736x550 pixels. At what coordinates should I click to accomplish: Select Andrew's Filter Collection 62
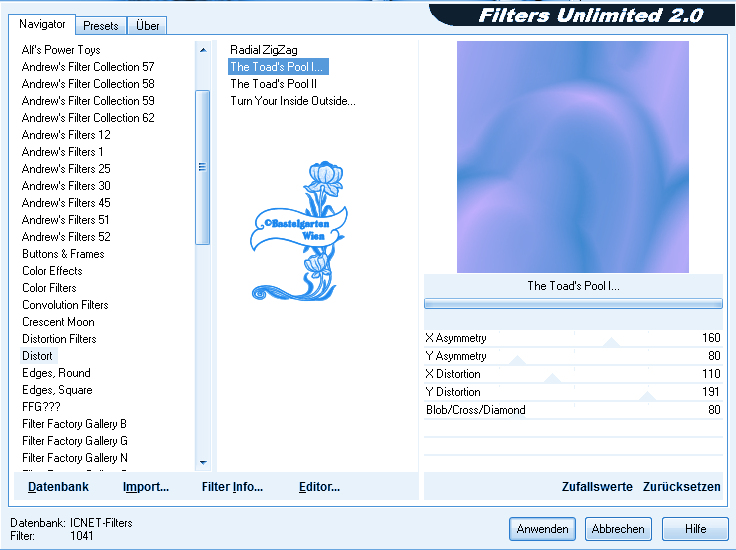[88, 118]
